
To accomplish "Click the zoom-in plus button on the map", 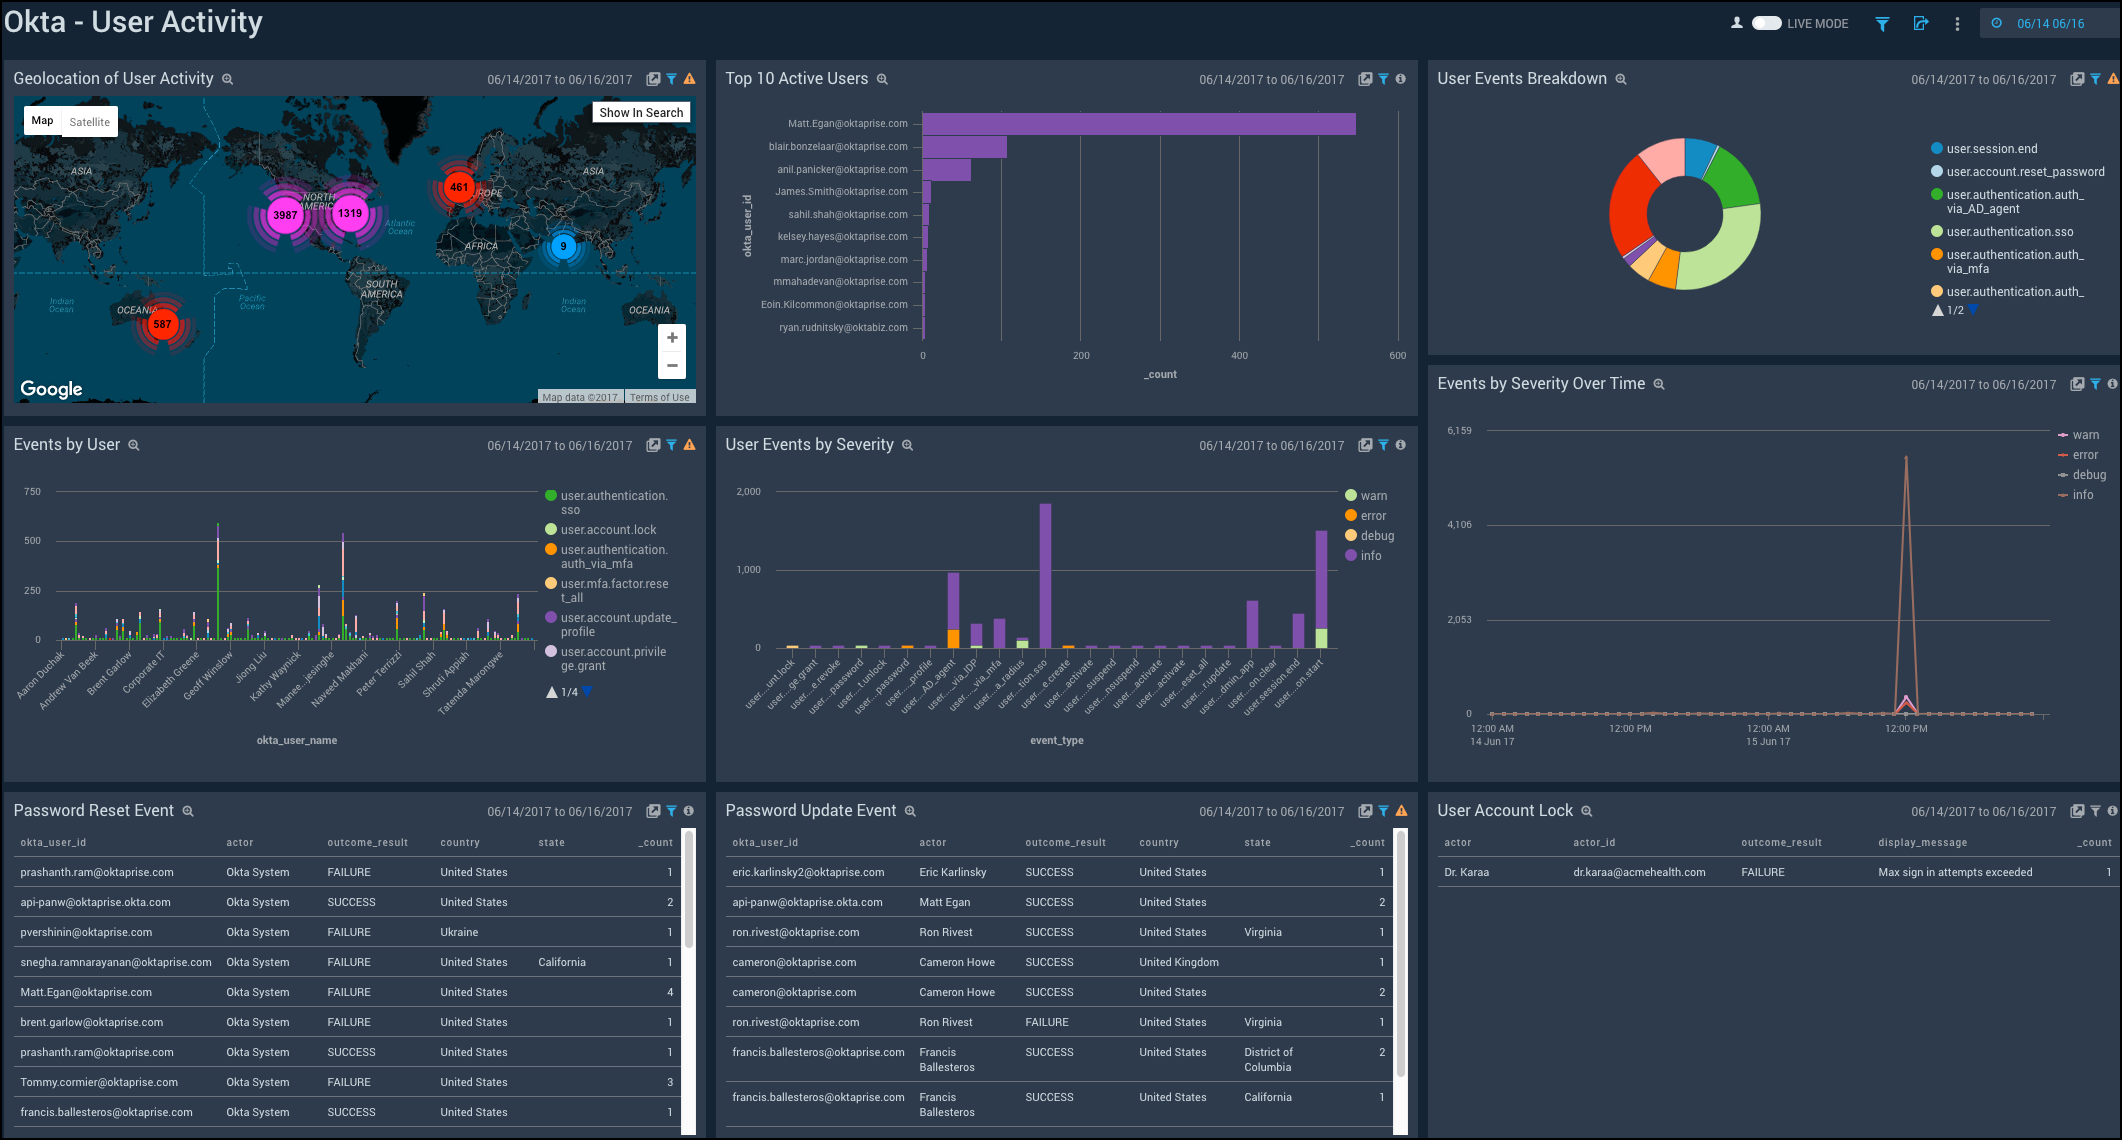I will (x=671, y=337).
